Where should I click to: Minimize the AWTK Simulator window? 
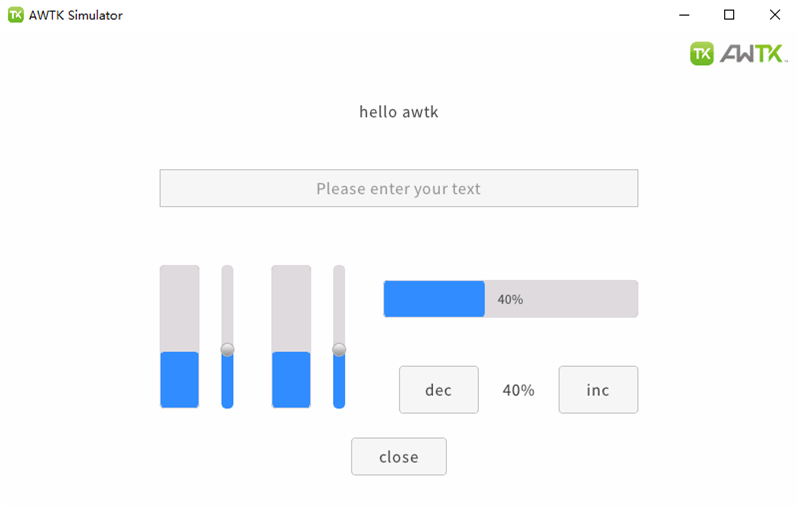pyautogui.click(x=684, y=15)
